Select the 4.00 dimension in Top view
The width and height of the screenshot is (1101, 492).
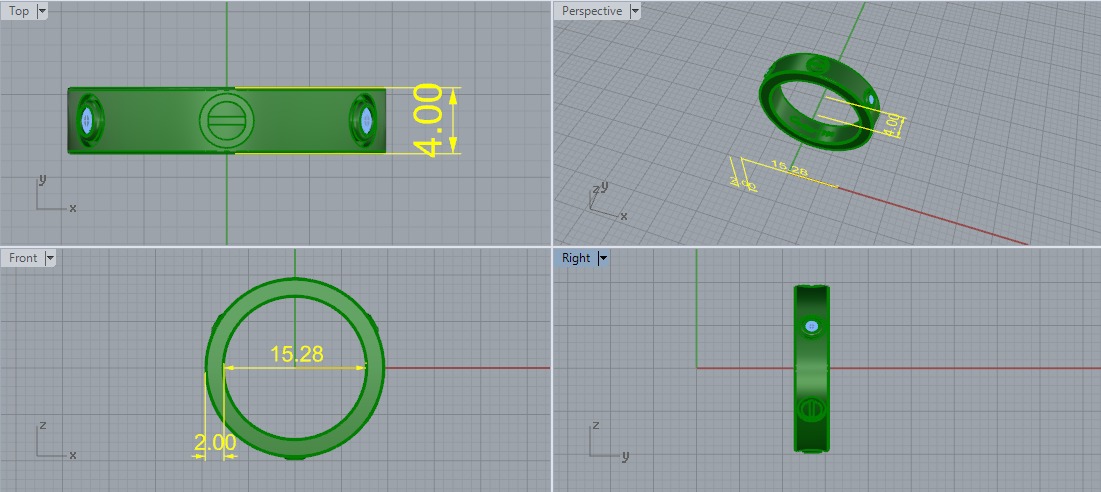(428, 120)
